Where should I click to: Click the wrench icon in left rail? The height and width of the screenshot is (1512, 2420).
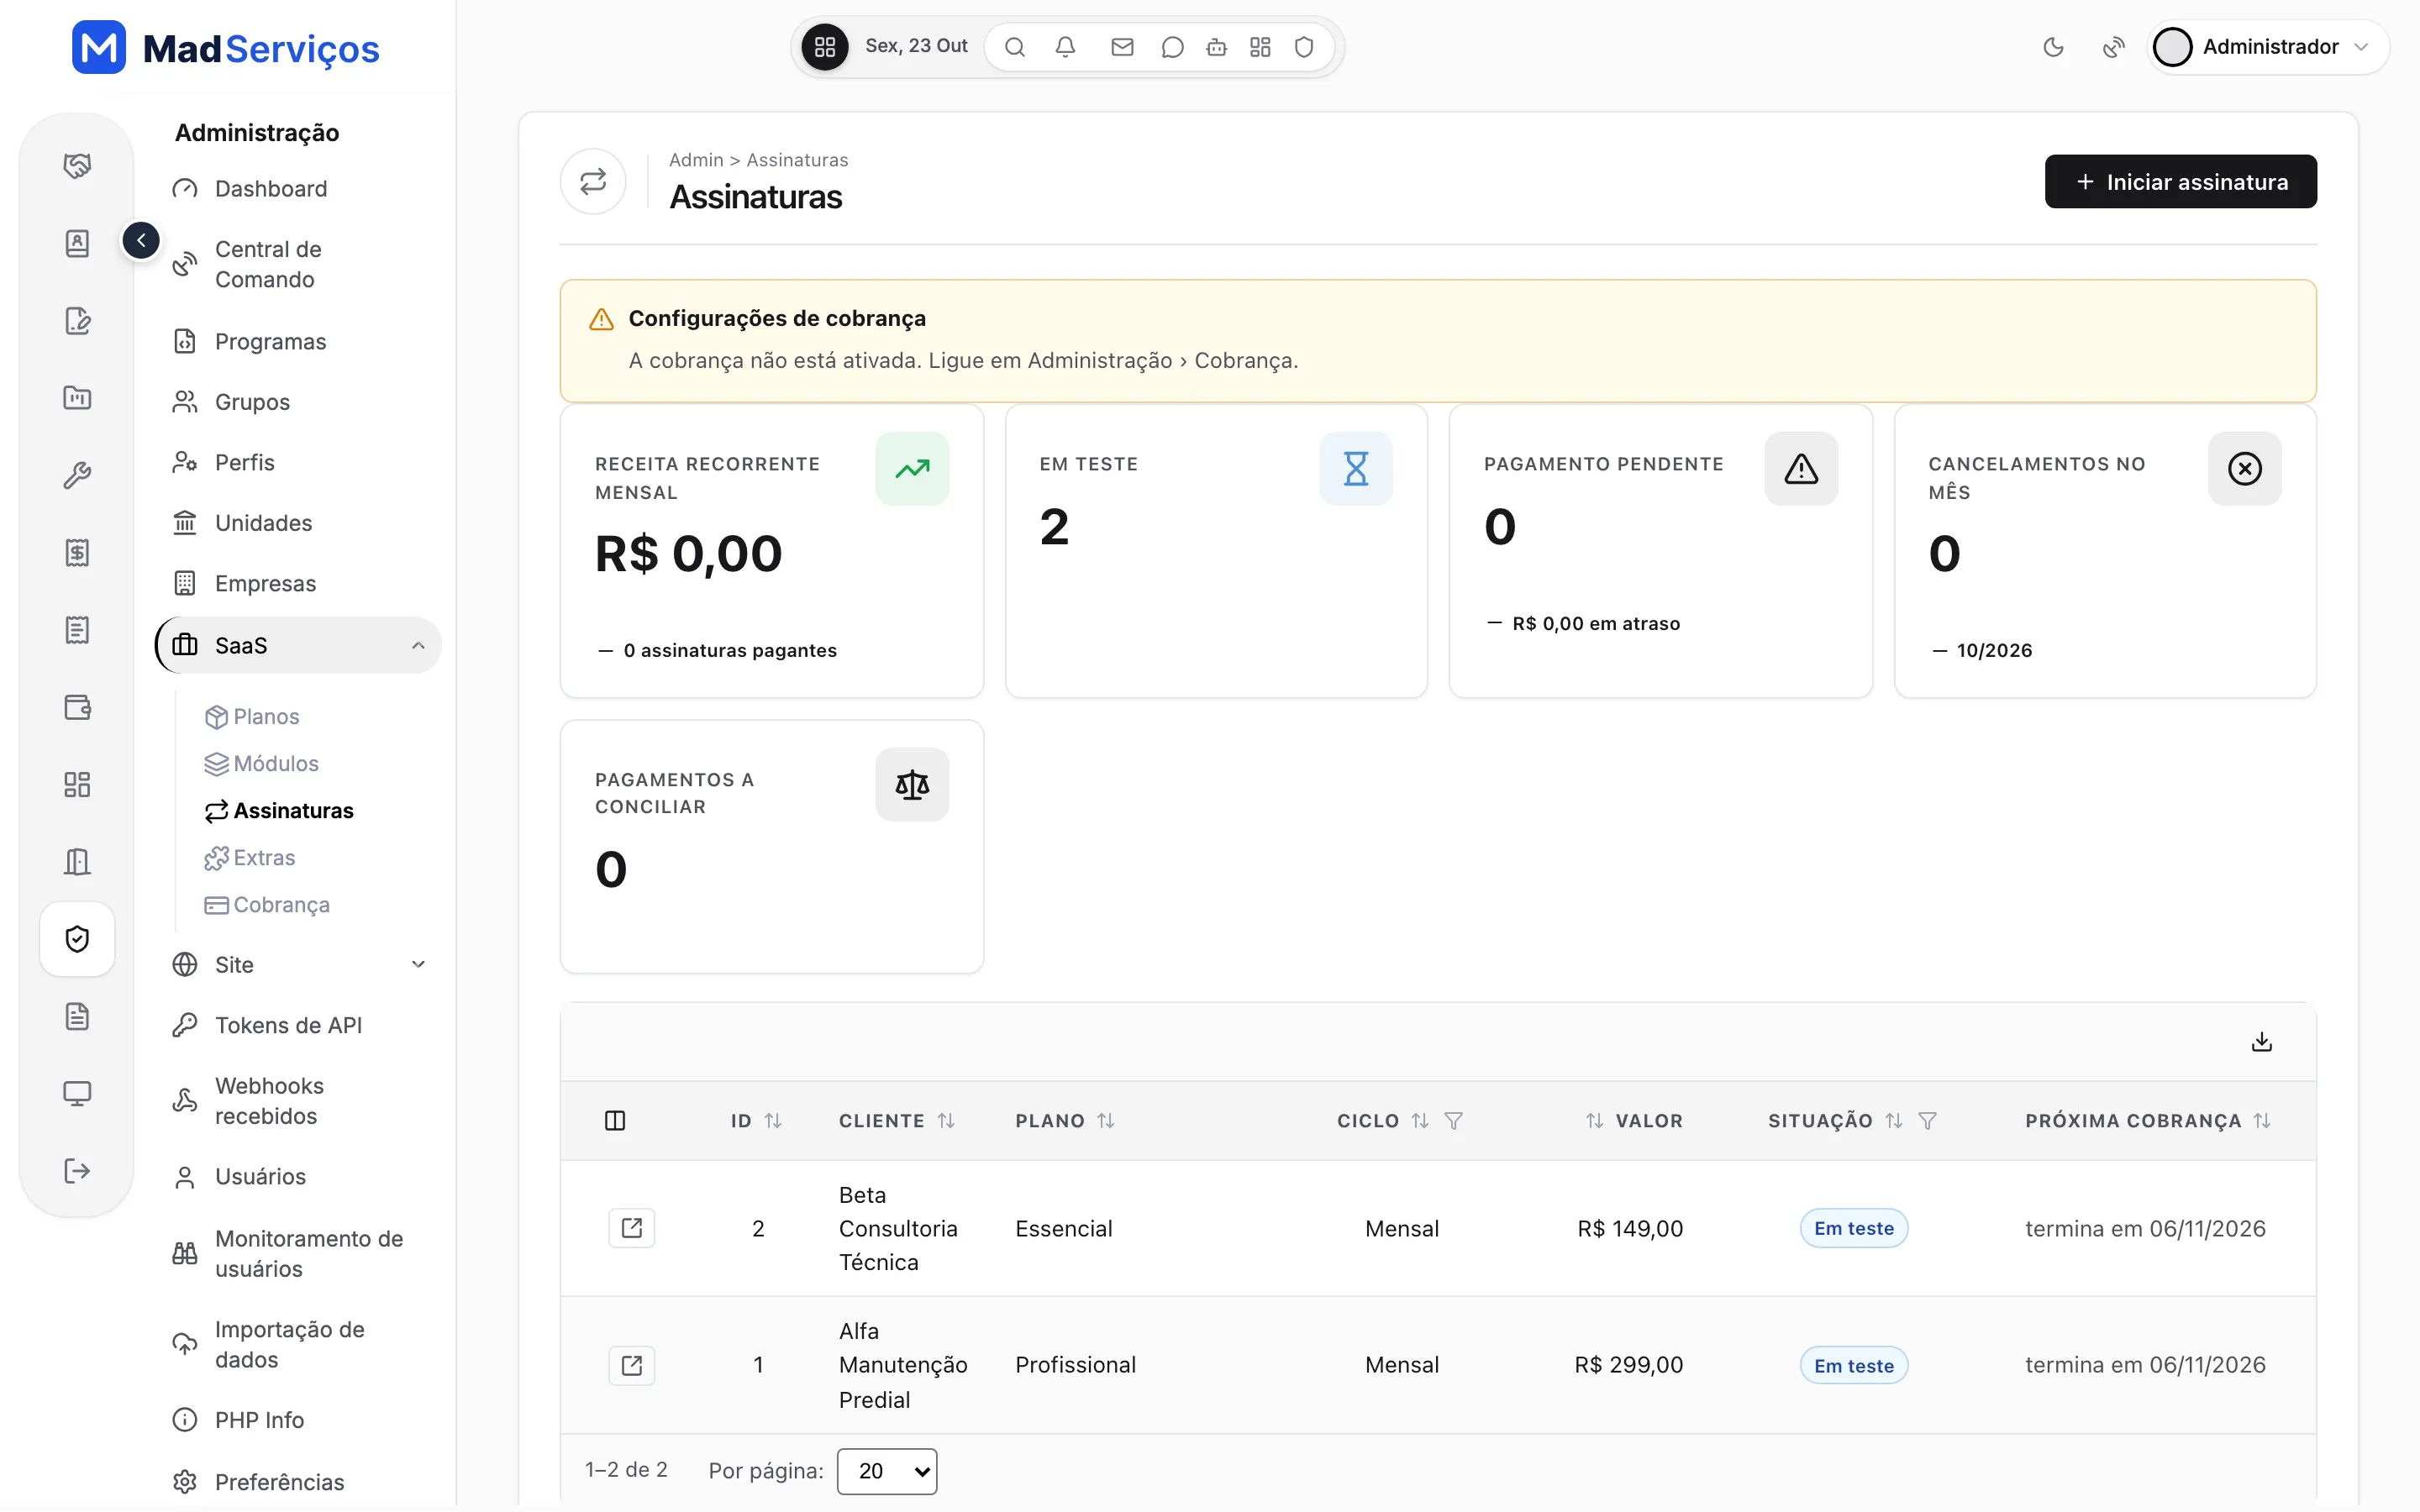pyautogui.click(x=77, y=475)
